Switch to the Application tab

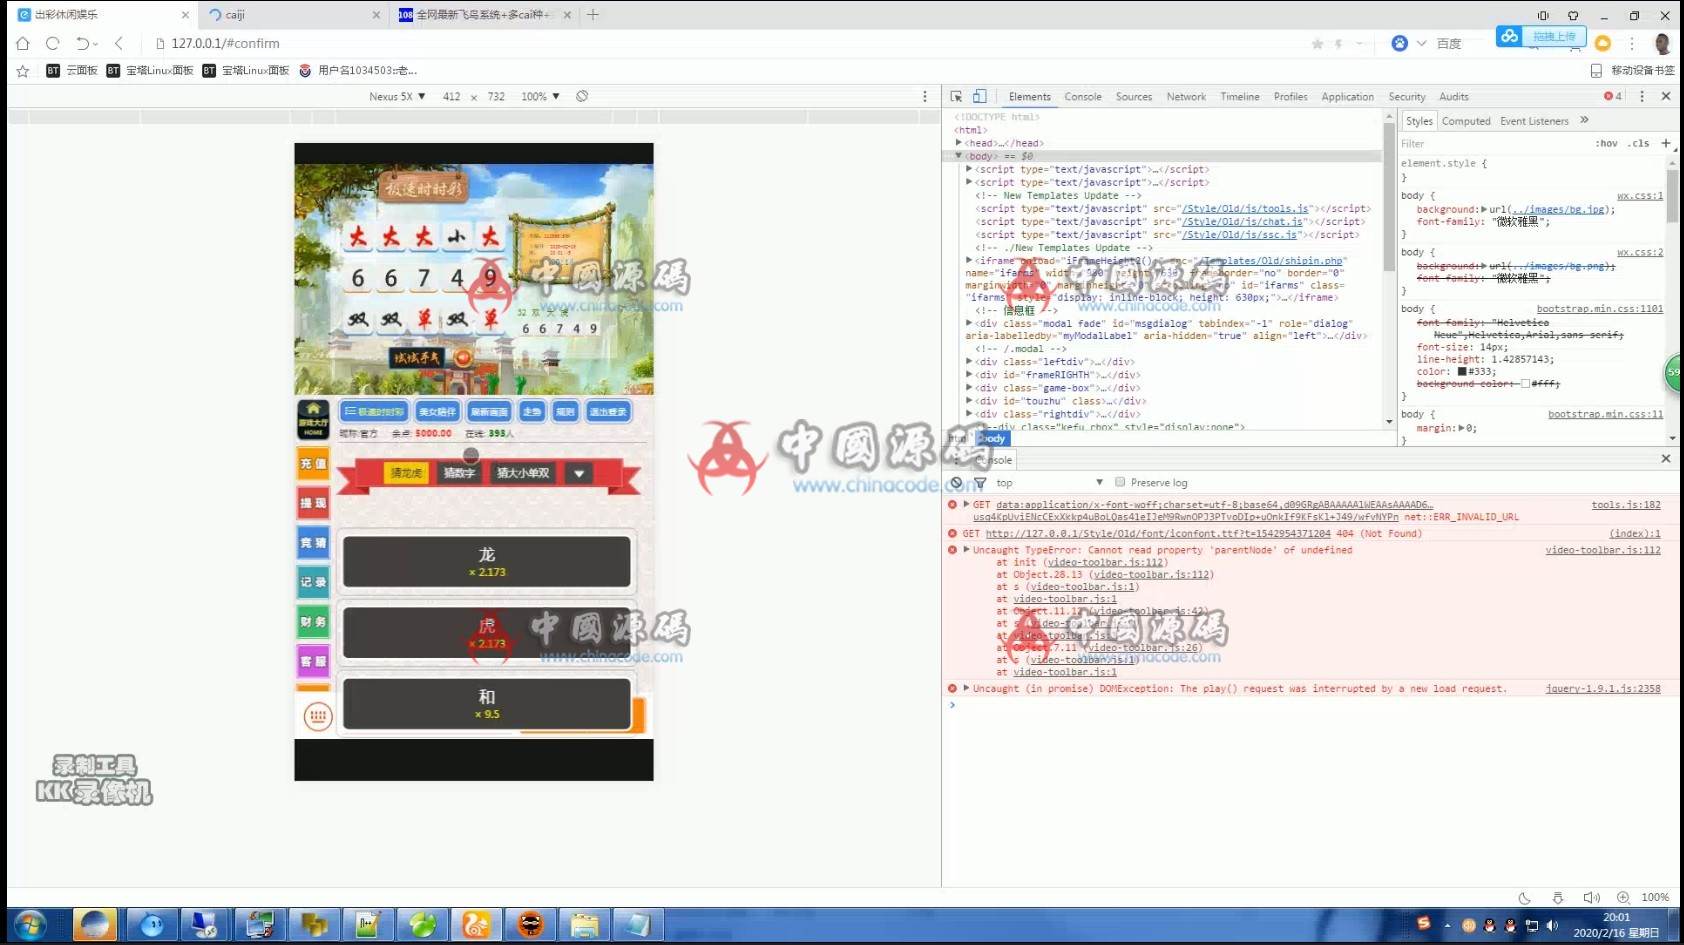click(1347, 97)
